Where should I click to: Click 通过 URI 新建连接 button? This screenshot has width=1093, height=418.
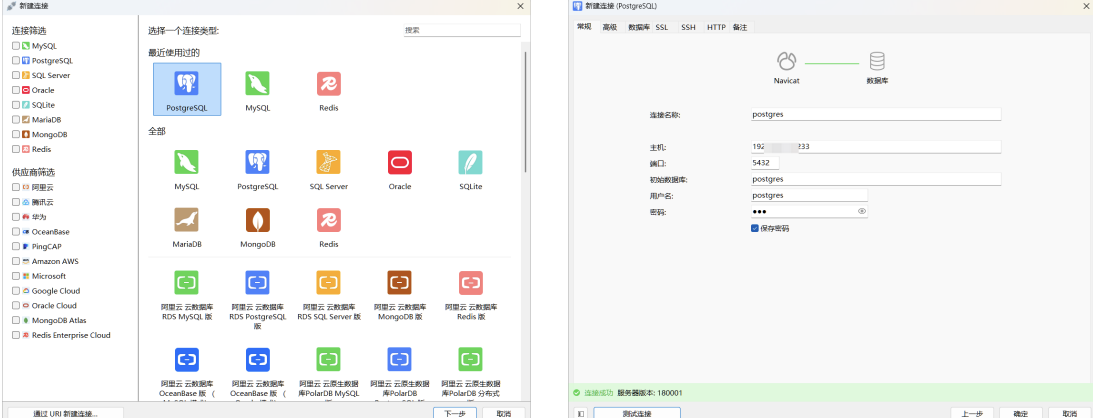point(66,413)
